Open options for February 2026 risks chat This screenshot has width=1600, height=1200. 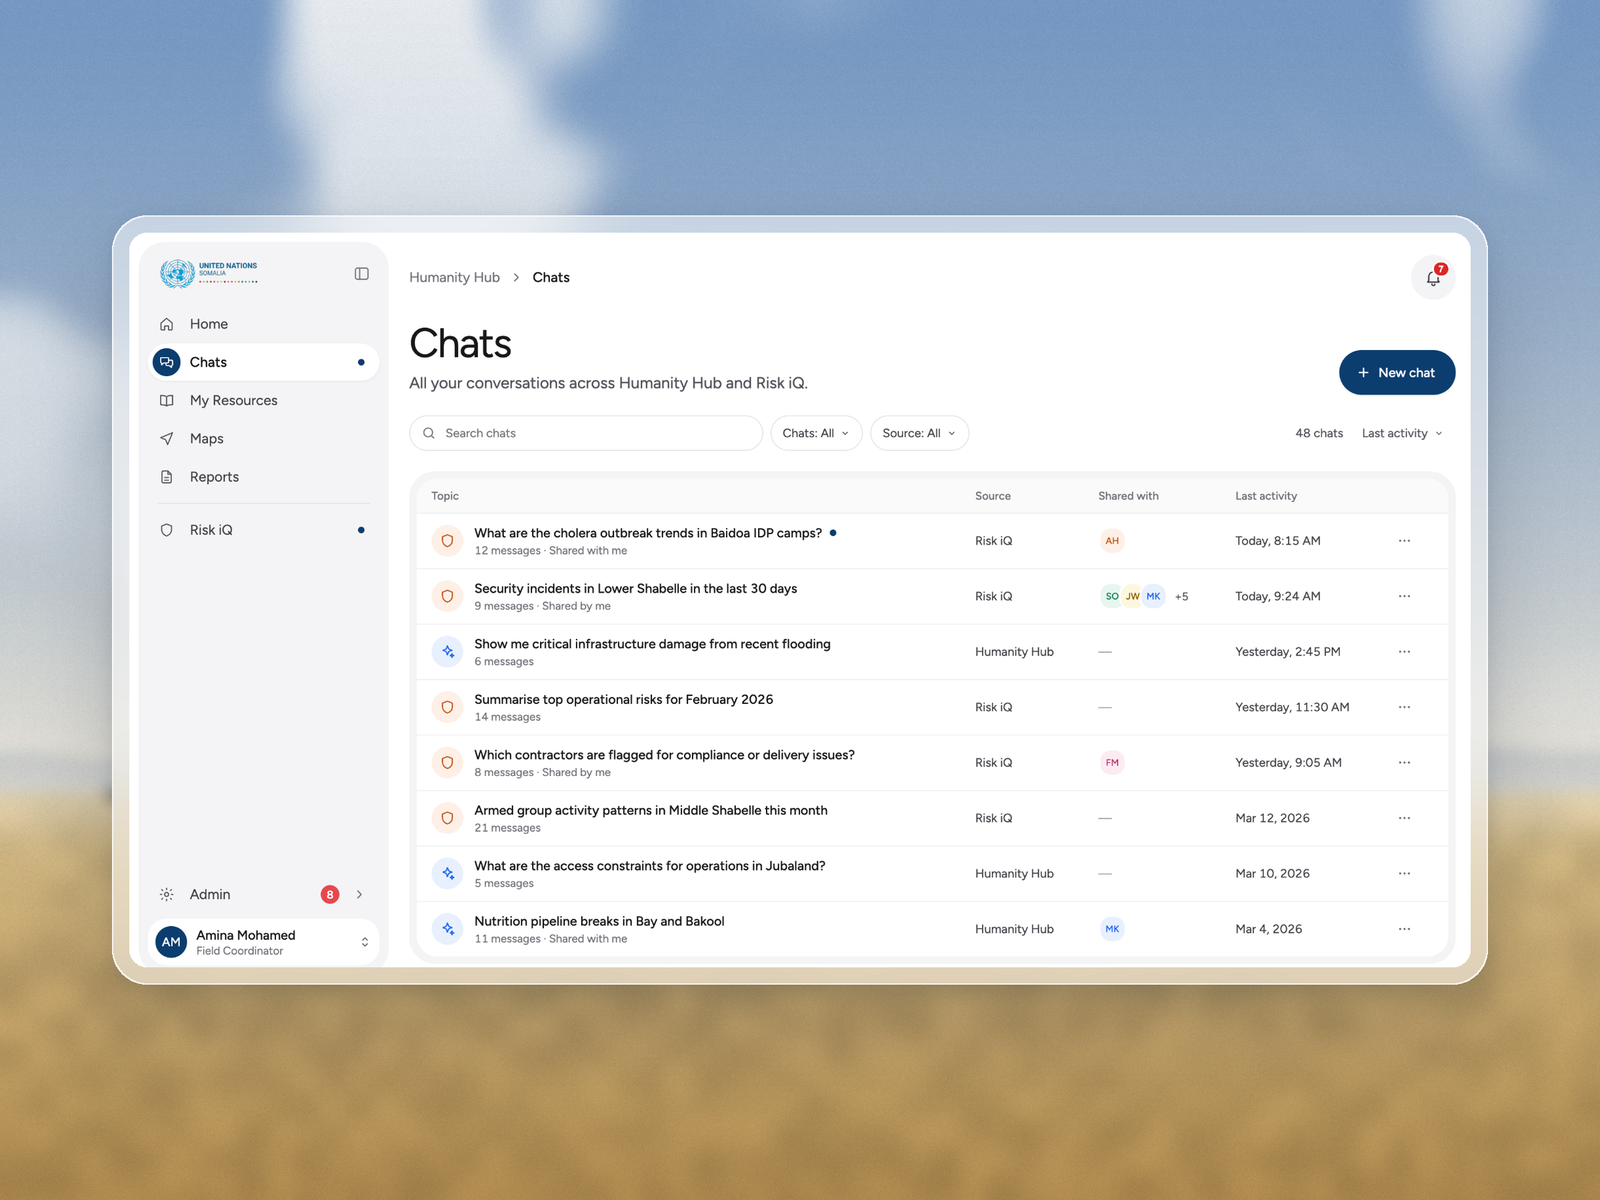[1404, 707]
